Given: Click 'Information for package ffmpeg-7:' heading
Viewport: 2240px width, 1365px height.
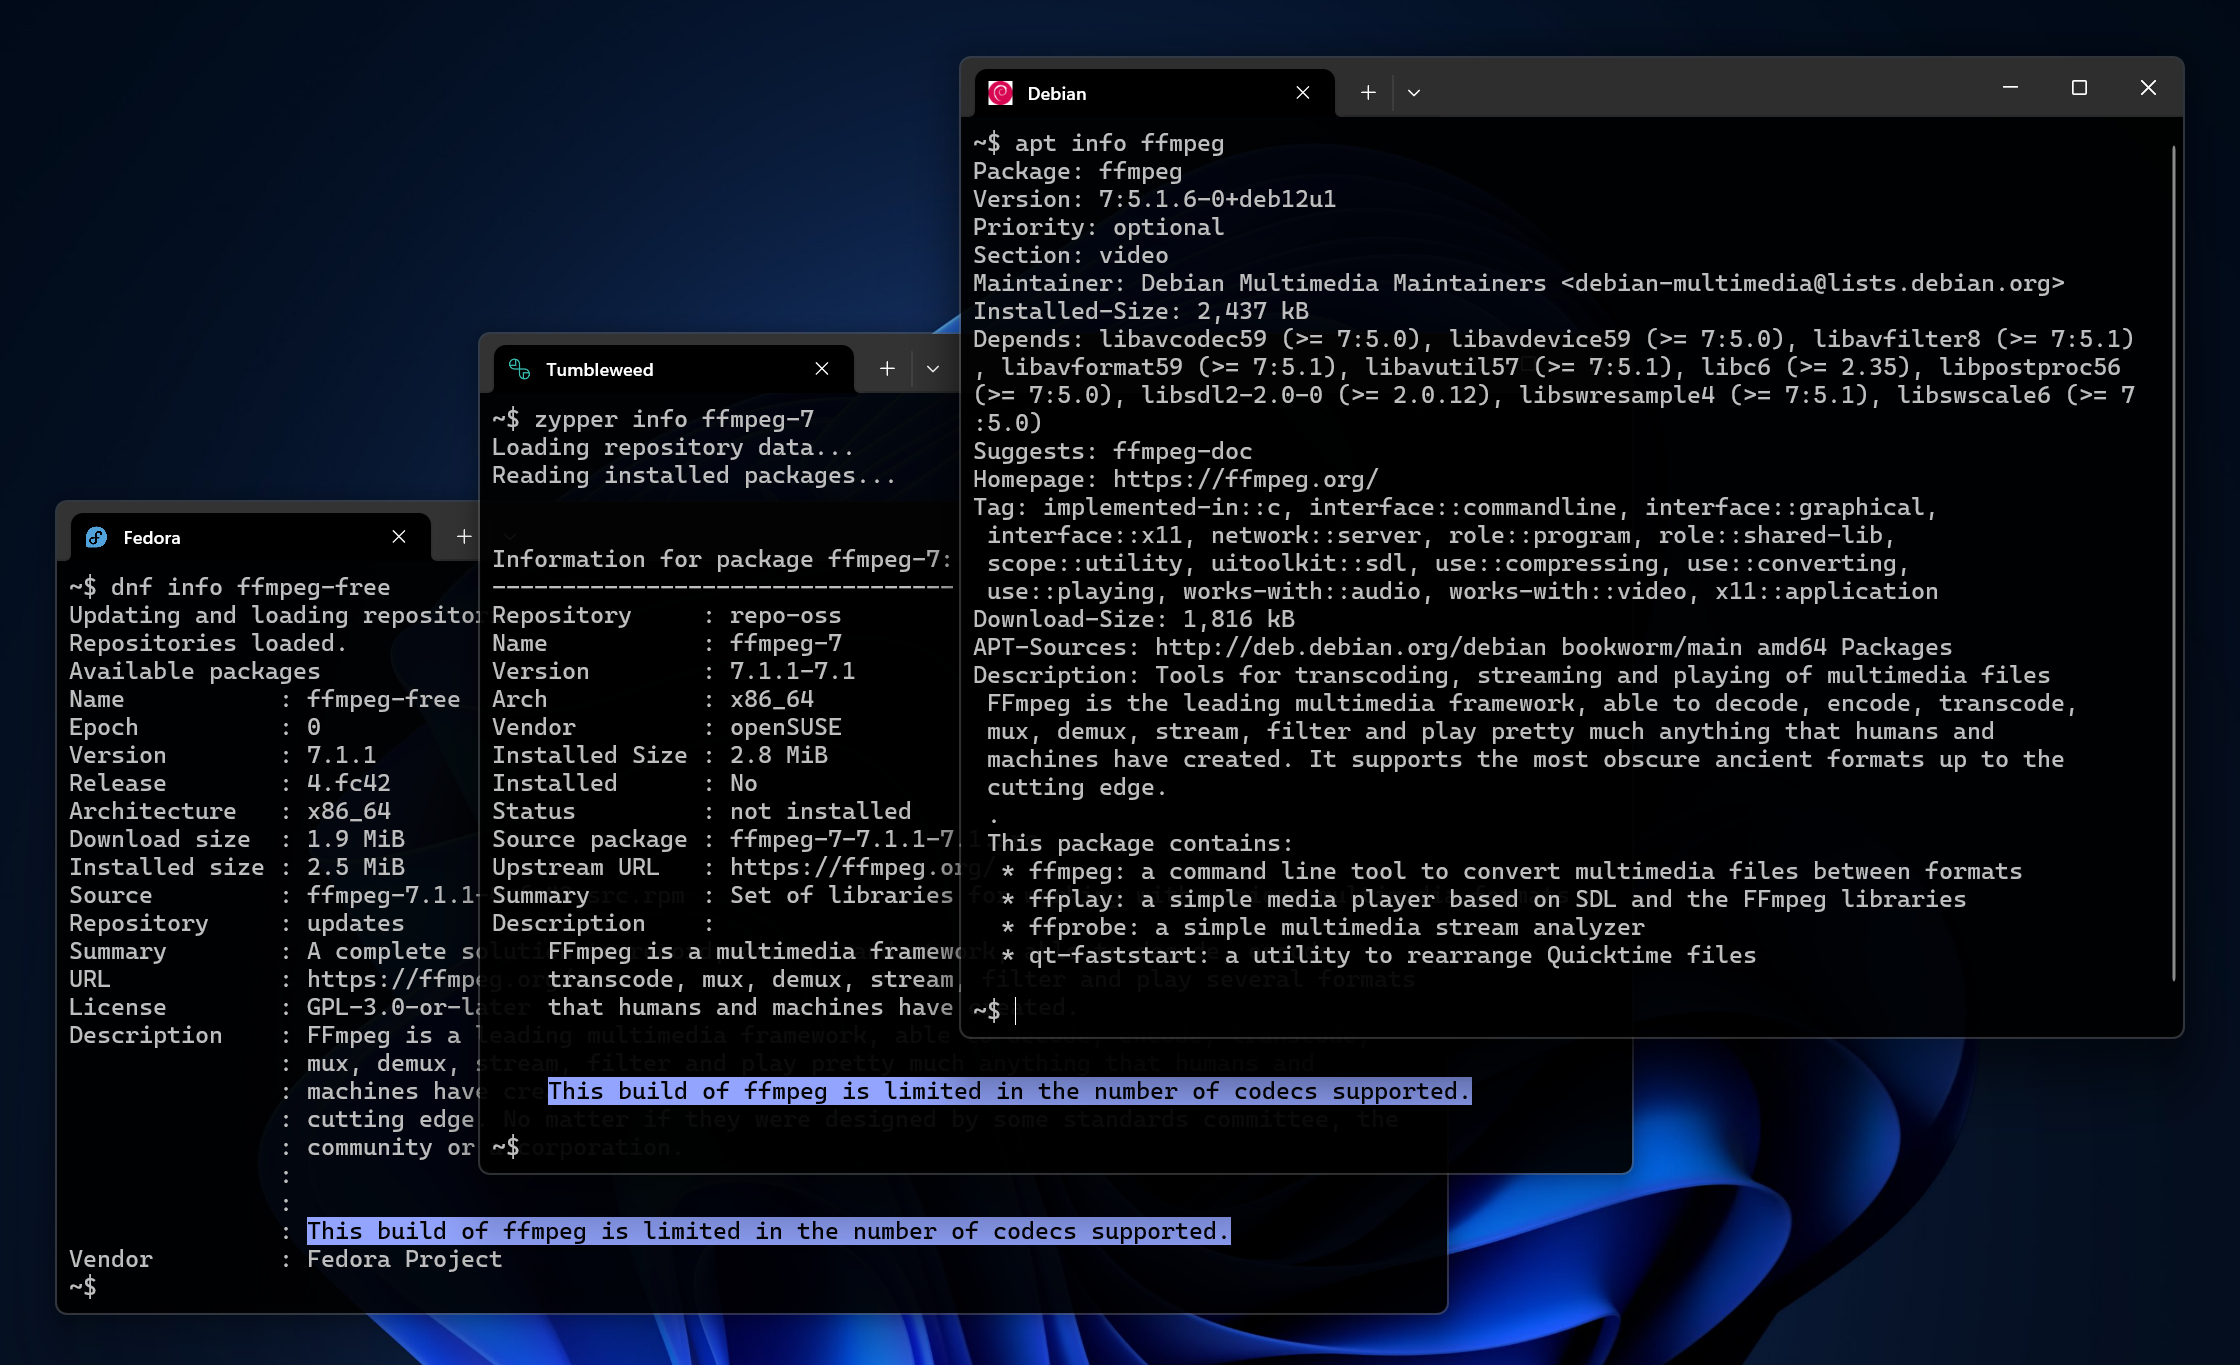Looking at the screenshot, I should [721, 559].
